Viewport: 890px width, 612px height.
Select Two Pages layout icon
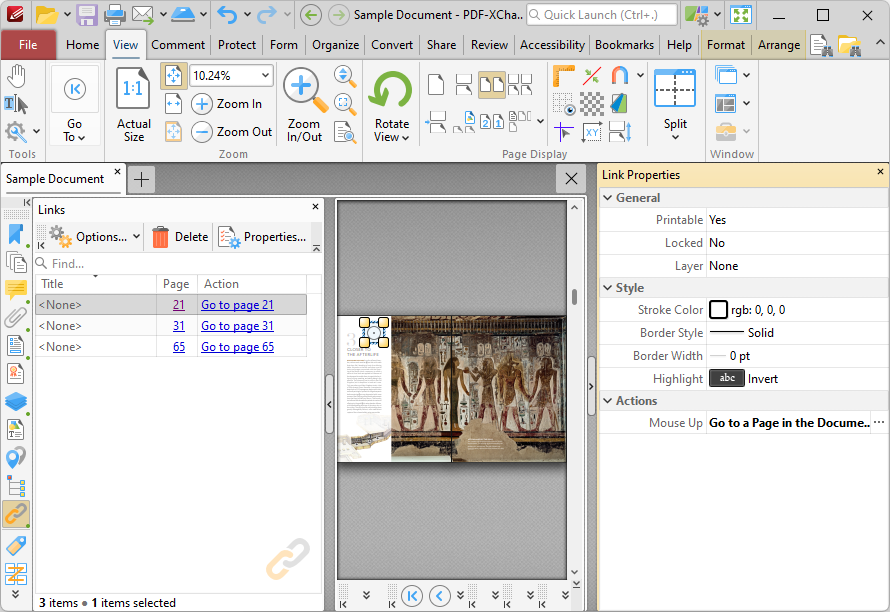click(x=492, y=85)
